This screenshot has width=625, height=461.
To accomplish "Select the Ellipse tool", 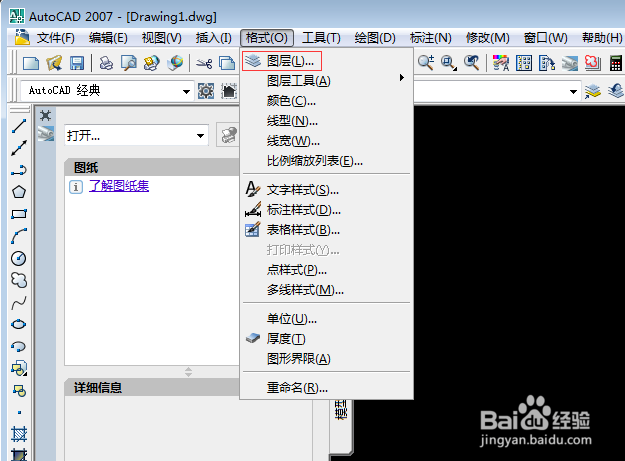I will tap(19, 324).
